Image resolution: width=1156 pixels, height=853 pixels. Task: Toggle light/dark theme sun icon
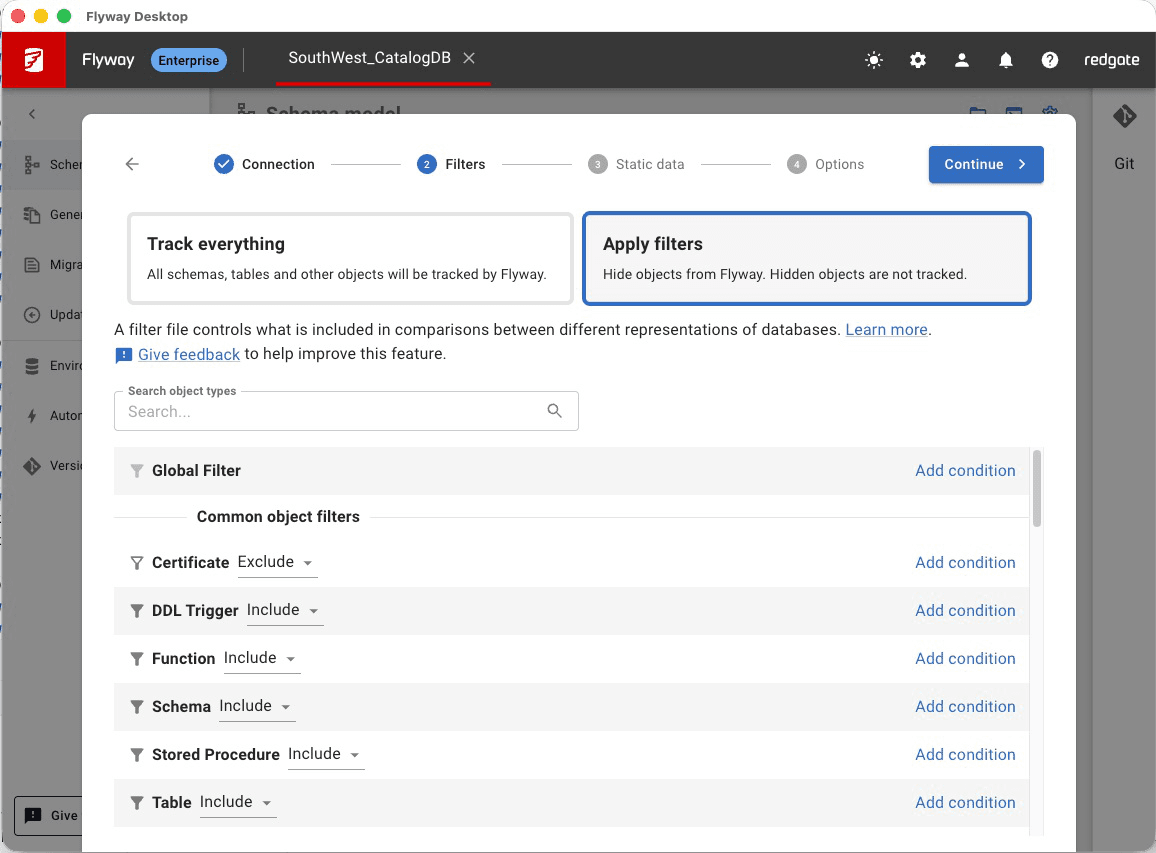874,60
